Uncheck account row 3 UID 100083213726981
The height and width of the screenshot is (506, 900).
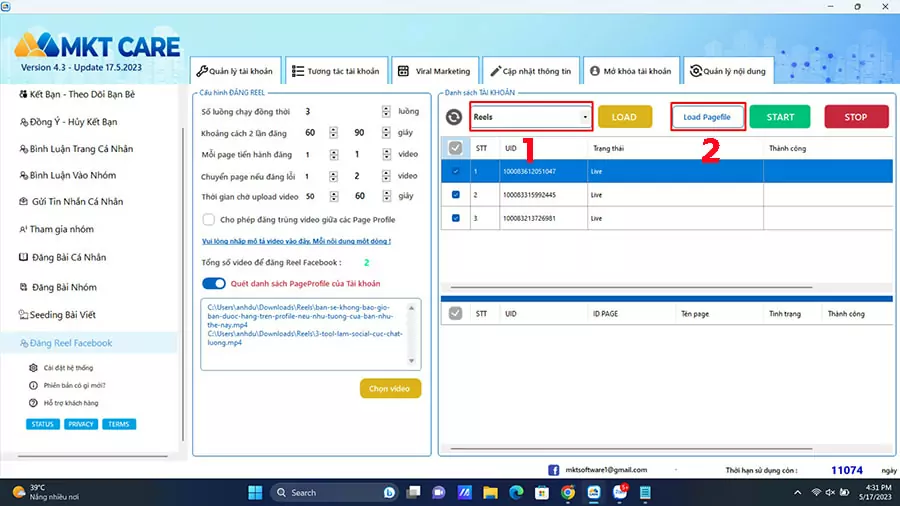(x=456, y=218)
